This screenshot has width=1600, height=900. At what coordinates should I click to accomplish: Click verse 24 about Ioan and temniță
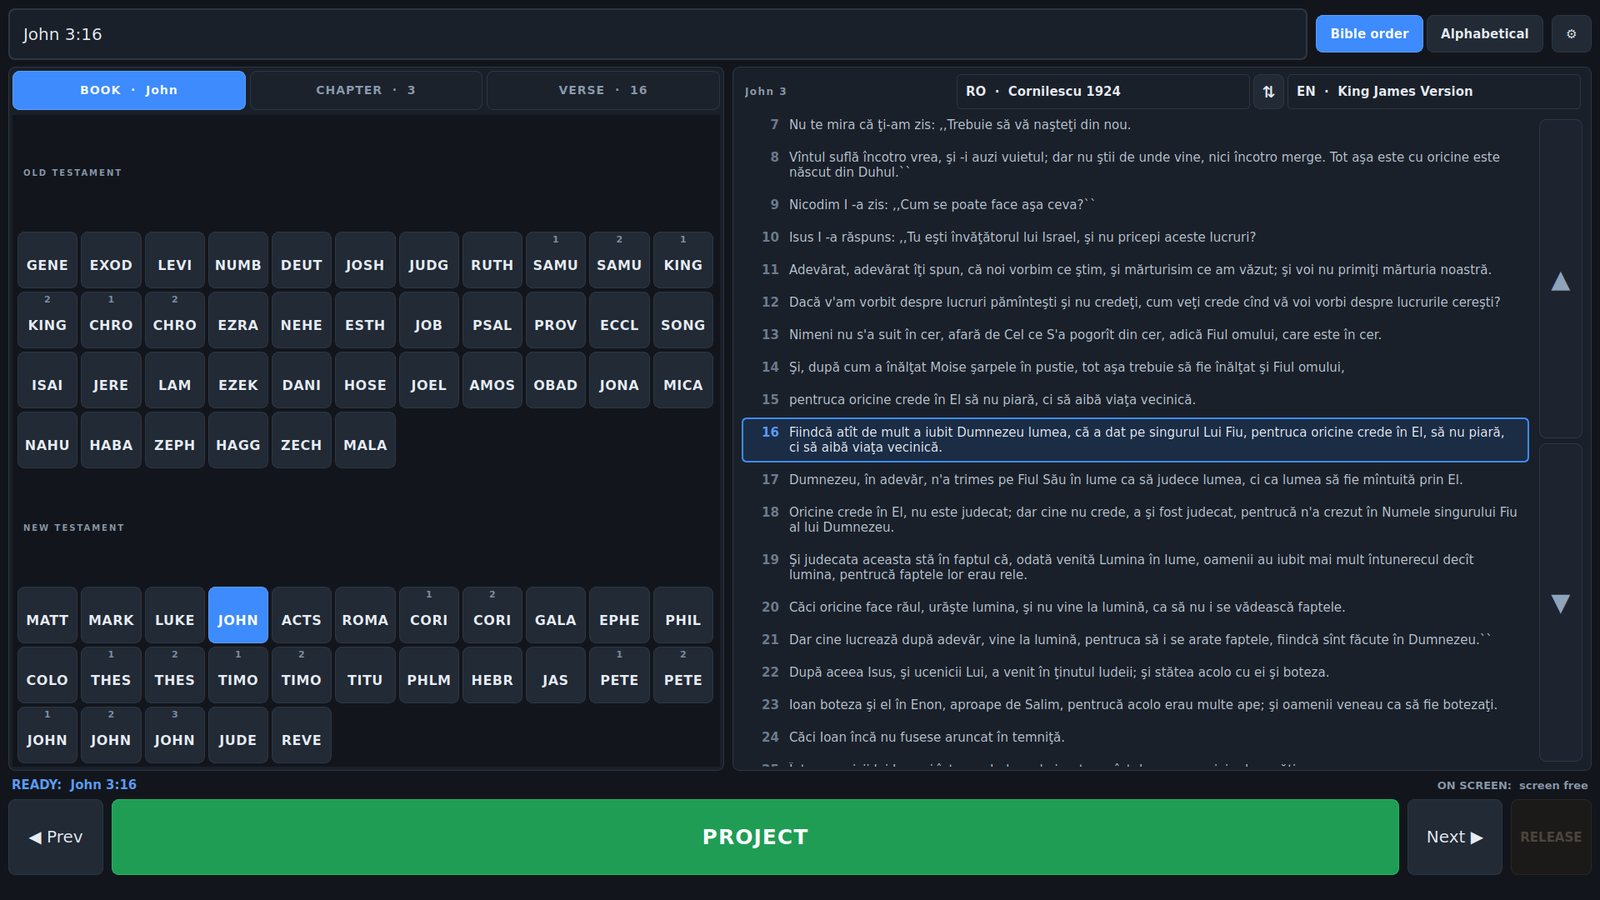coord(1135,737)
